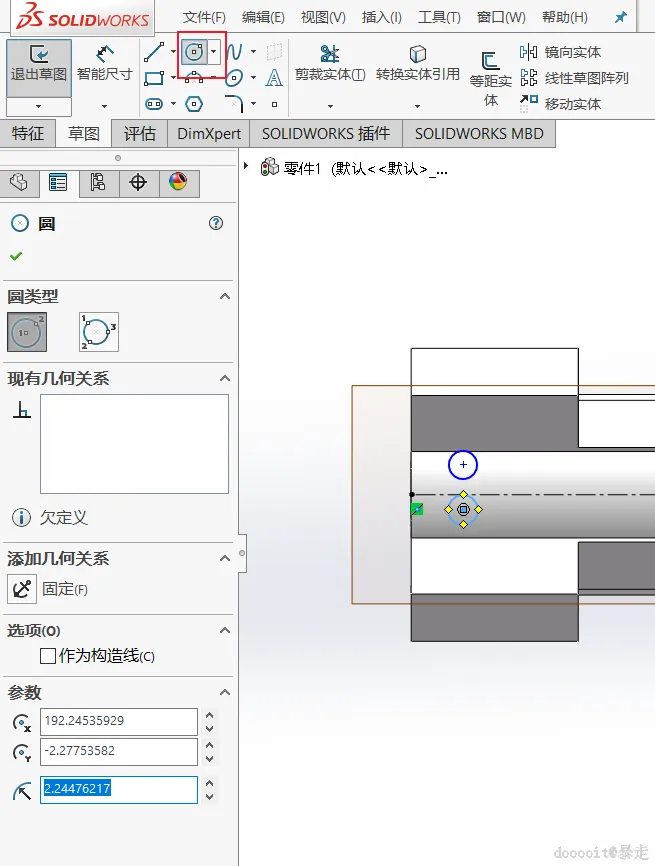Image resolution: width=655 pixels, height=866 pixels.
Task: Click Mirror Entities (镜向实体)
Action: (561, 52)
